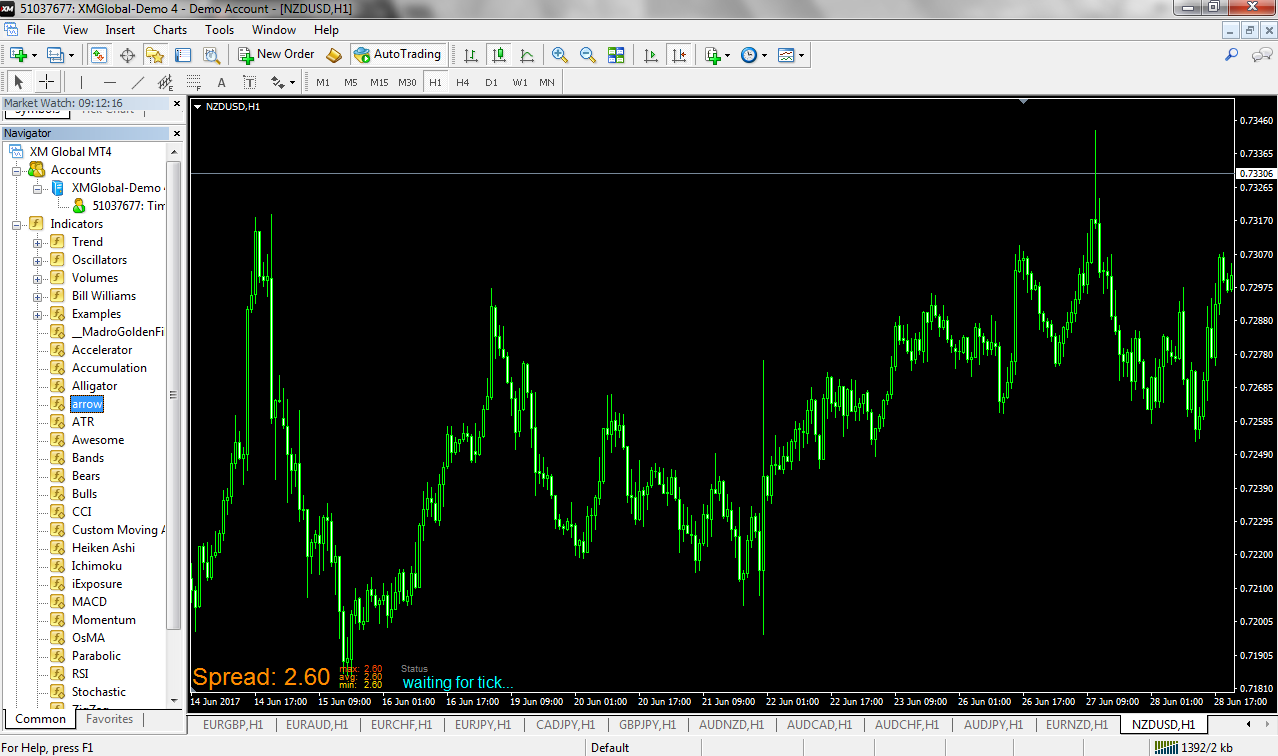The width and height of the screenshot is (1278, 756).
Task: Open the Templates icon
Action: pos(786,55)
